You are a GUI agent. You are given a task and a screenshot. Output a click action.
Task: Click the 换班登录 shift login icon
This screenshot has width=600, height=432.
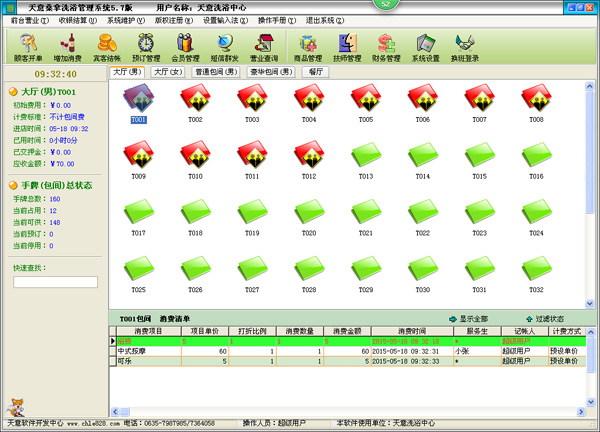[464, 45]
